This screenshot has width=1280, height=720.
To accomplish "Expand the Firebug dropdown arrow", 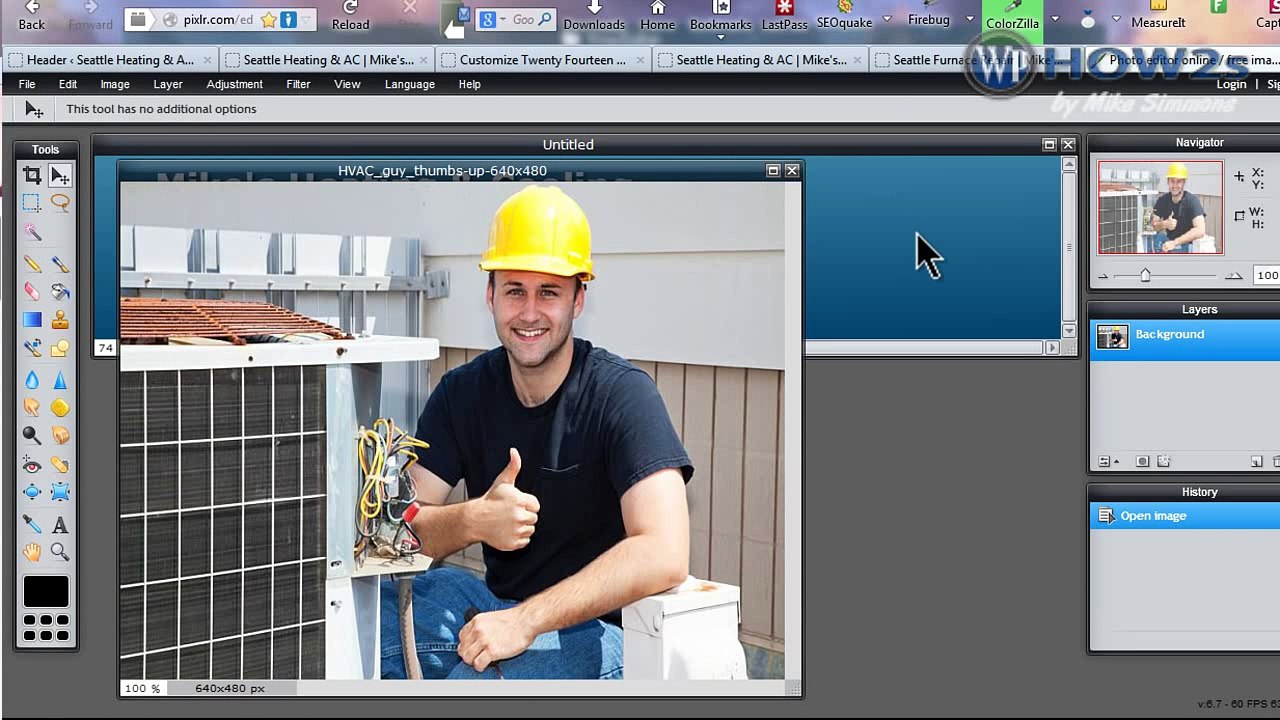I will click(x=969, y=19).
